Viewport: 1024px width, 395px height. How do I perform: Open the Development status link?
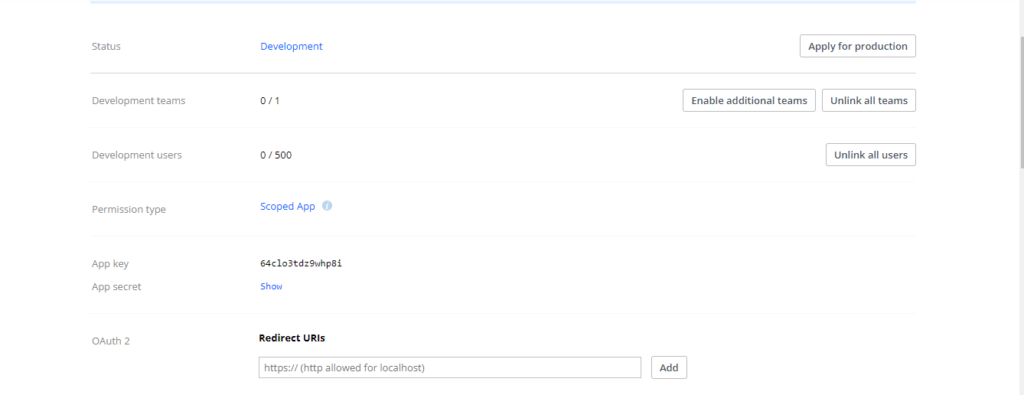(291, 46)
